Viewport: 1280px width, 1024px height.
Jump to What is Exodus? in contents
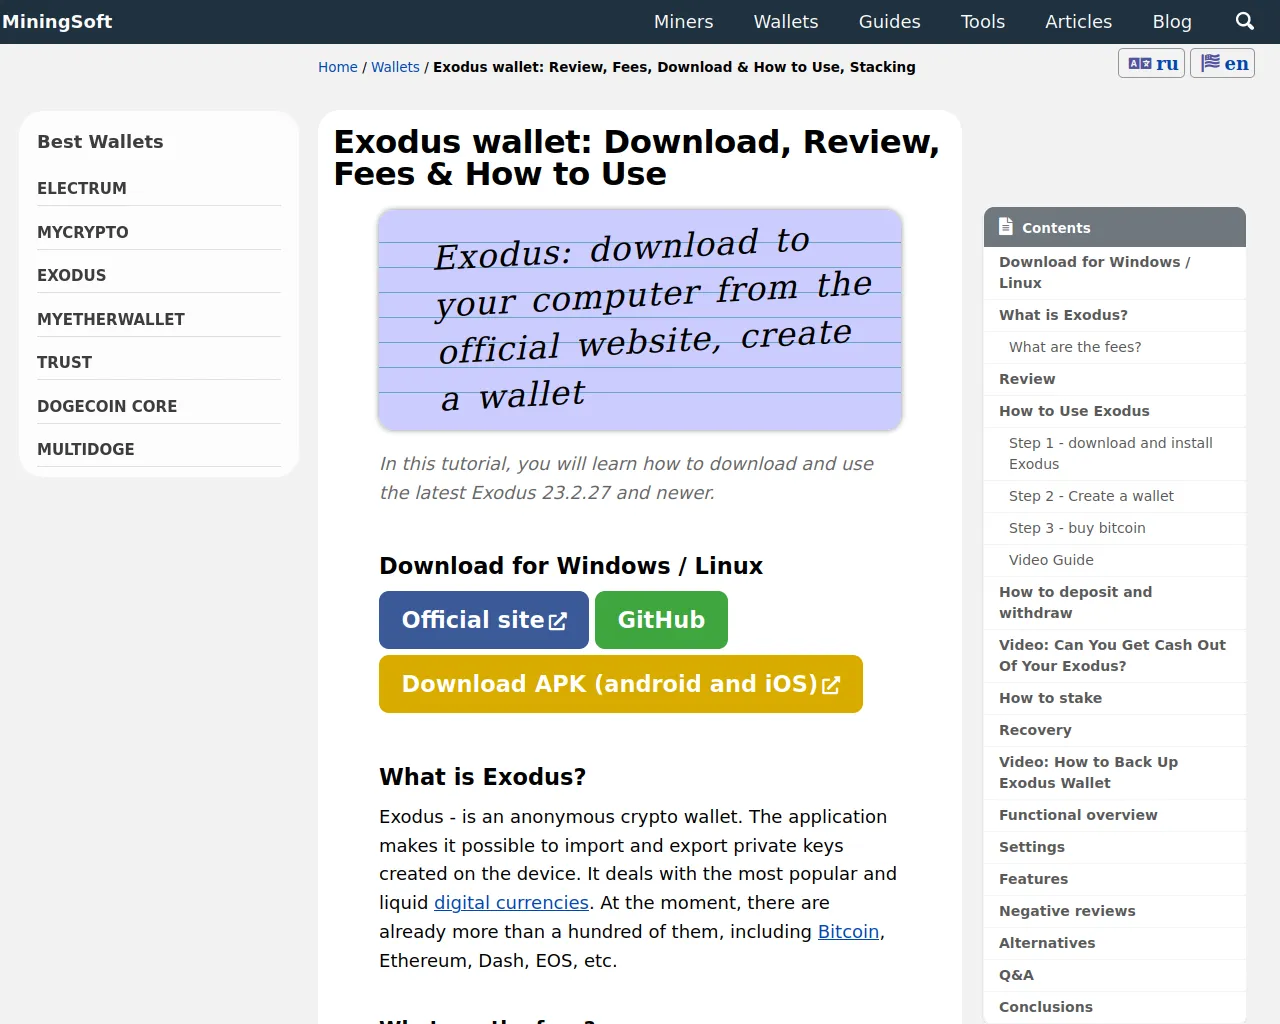coord(1115,315)
